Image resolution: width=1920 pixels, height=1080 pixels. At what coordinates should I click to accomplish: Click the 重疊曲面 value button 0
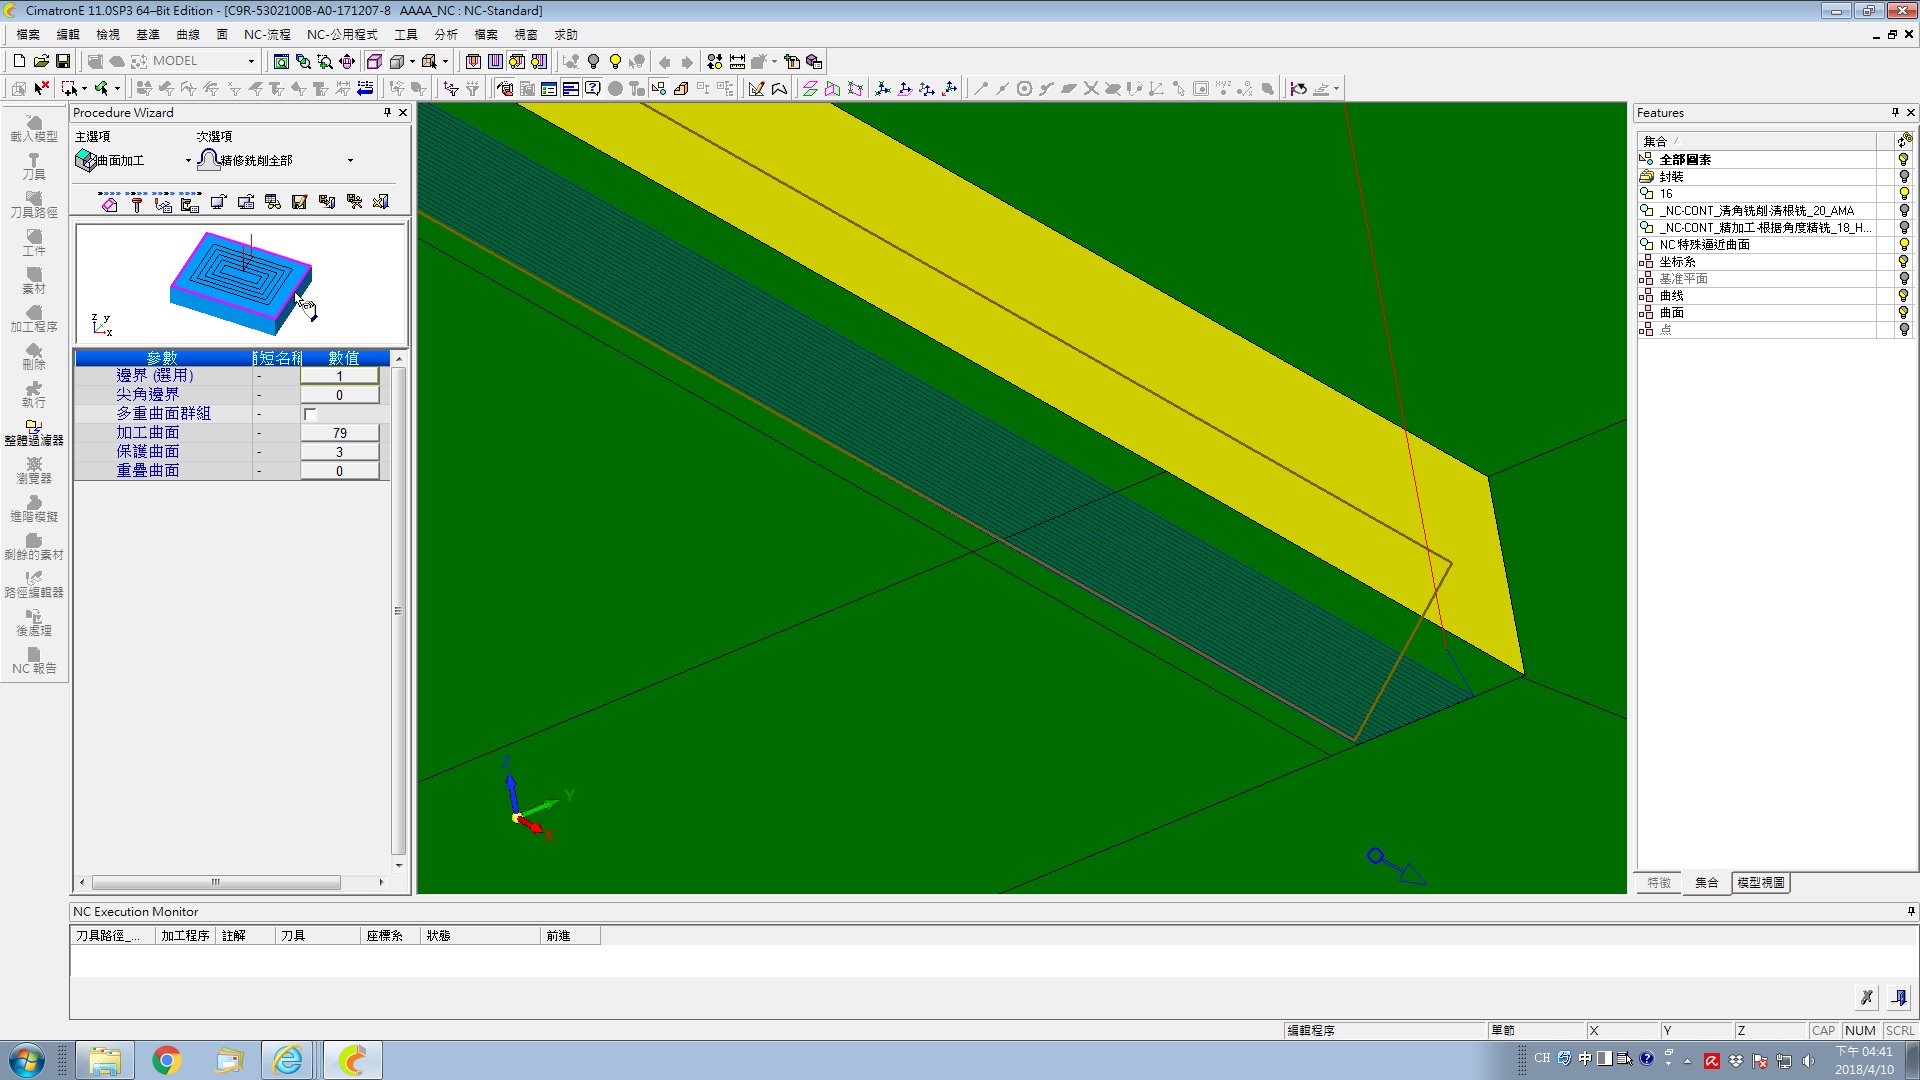[340, 471]
